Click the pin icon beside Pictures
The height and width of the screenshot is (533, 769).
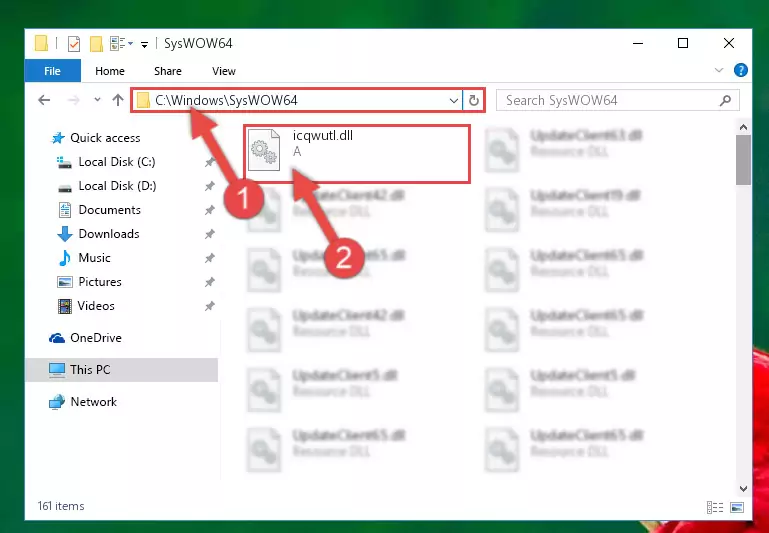point(210,282)
